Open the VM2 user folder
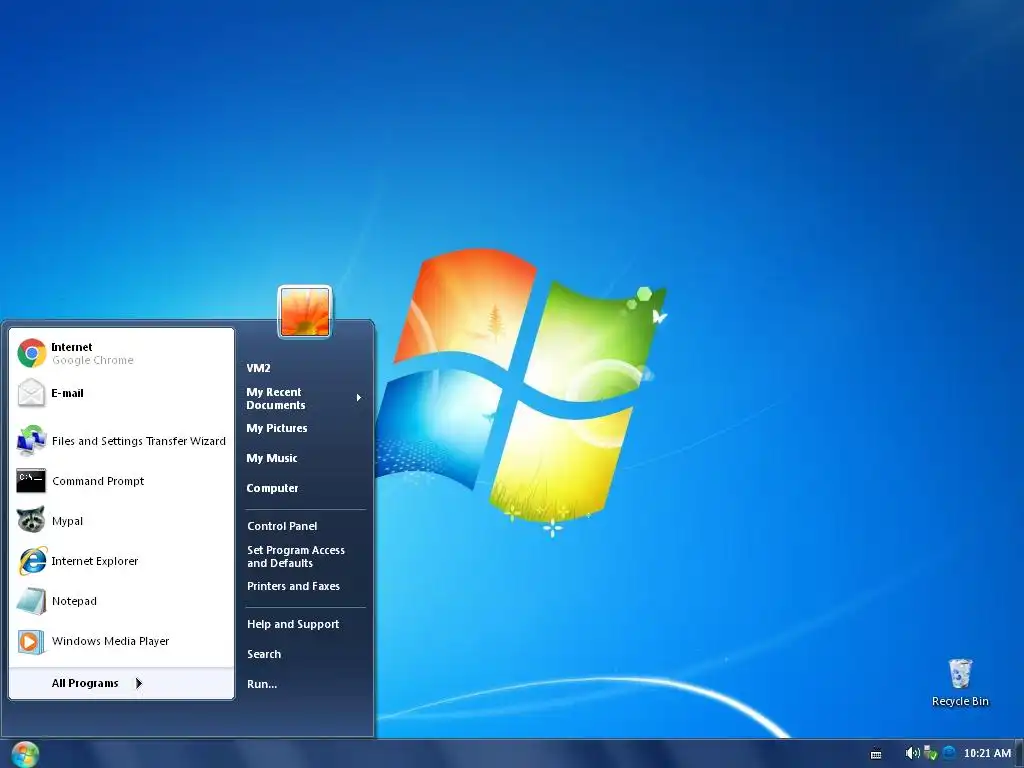The width and height of the screenshot is (1024, 768). (x=304, y=368)
